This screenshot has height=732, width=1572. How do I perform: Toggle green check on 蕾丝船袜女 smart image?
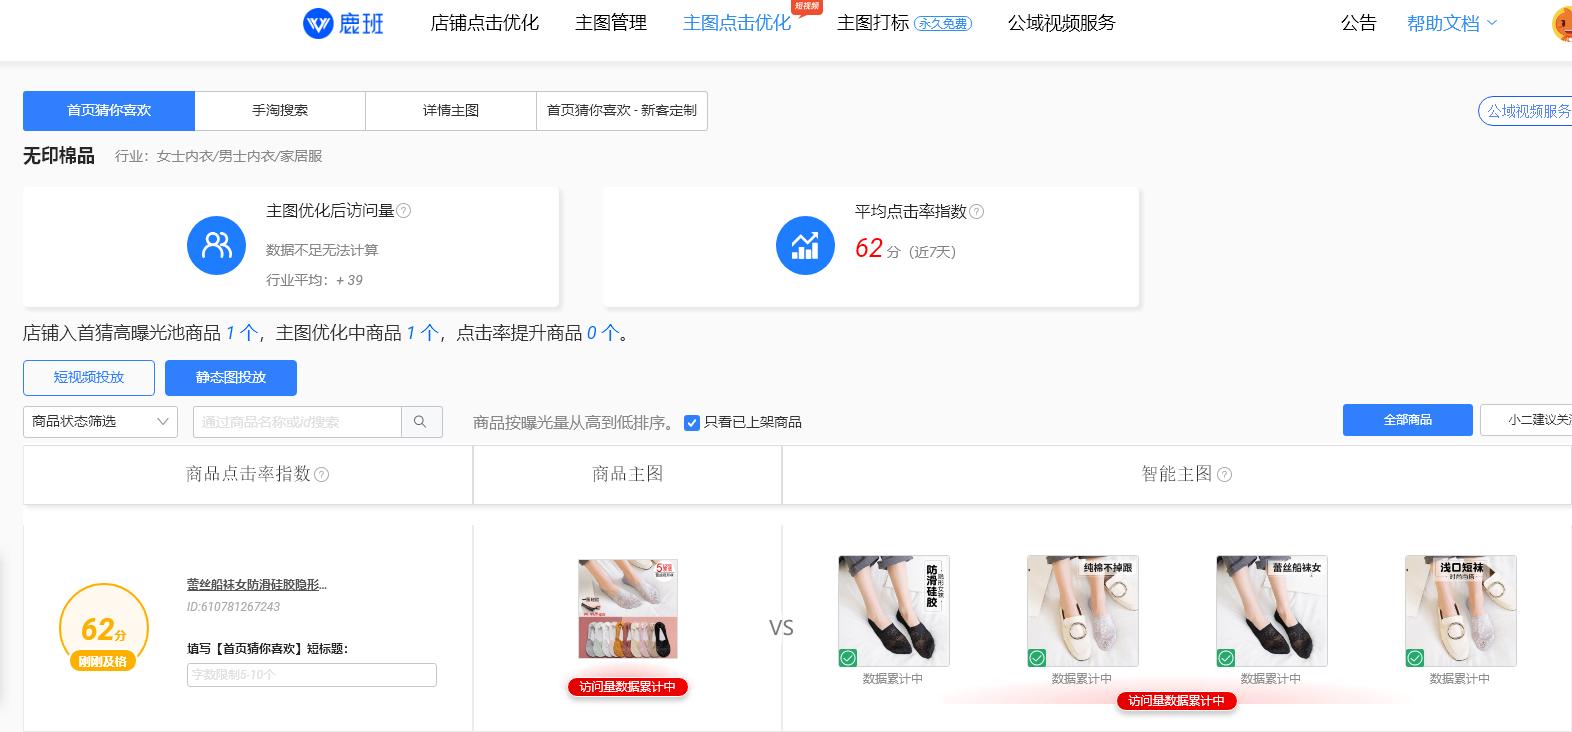tap(1226, 657)
